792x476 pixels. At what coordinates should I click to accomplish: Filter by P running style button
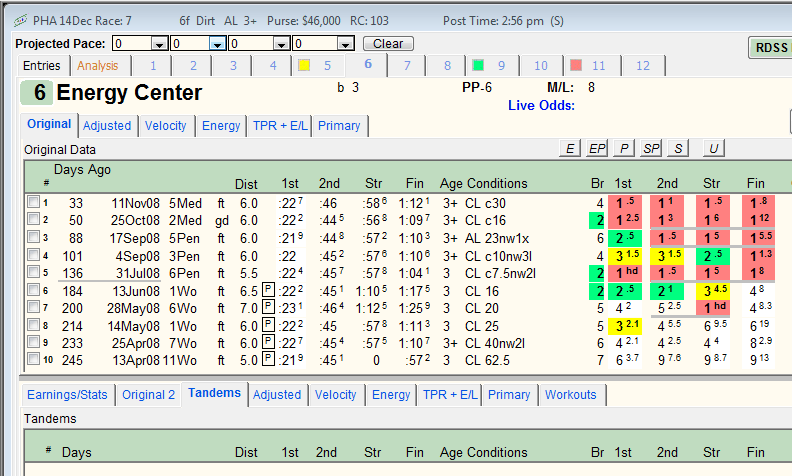[x=624, y=149]
